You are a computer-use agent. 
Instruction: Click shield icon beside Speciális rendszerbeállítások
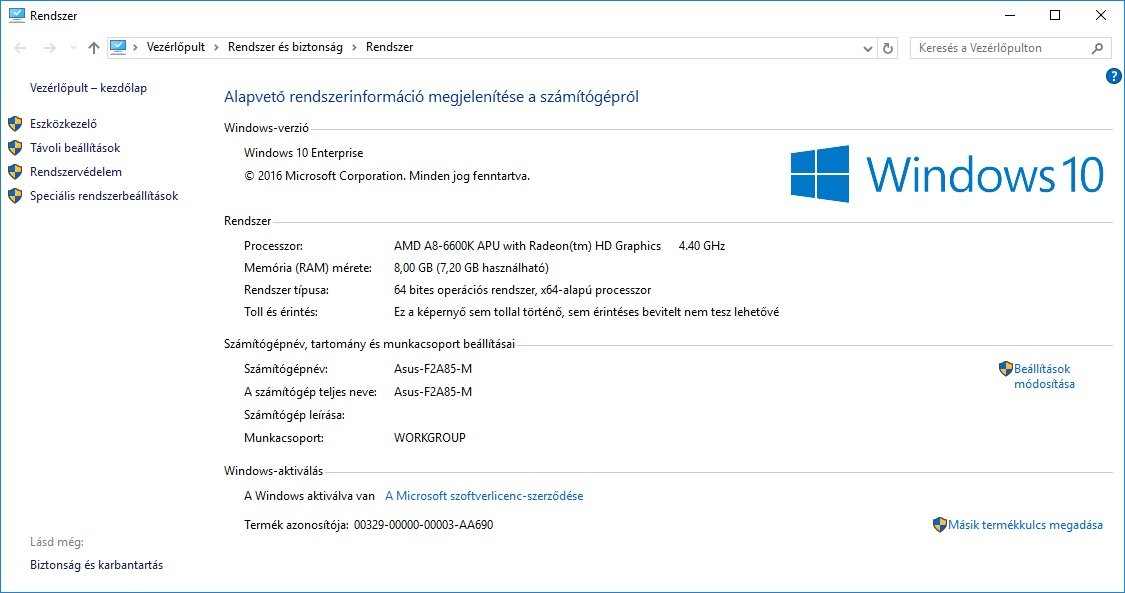click(15, 196)
